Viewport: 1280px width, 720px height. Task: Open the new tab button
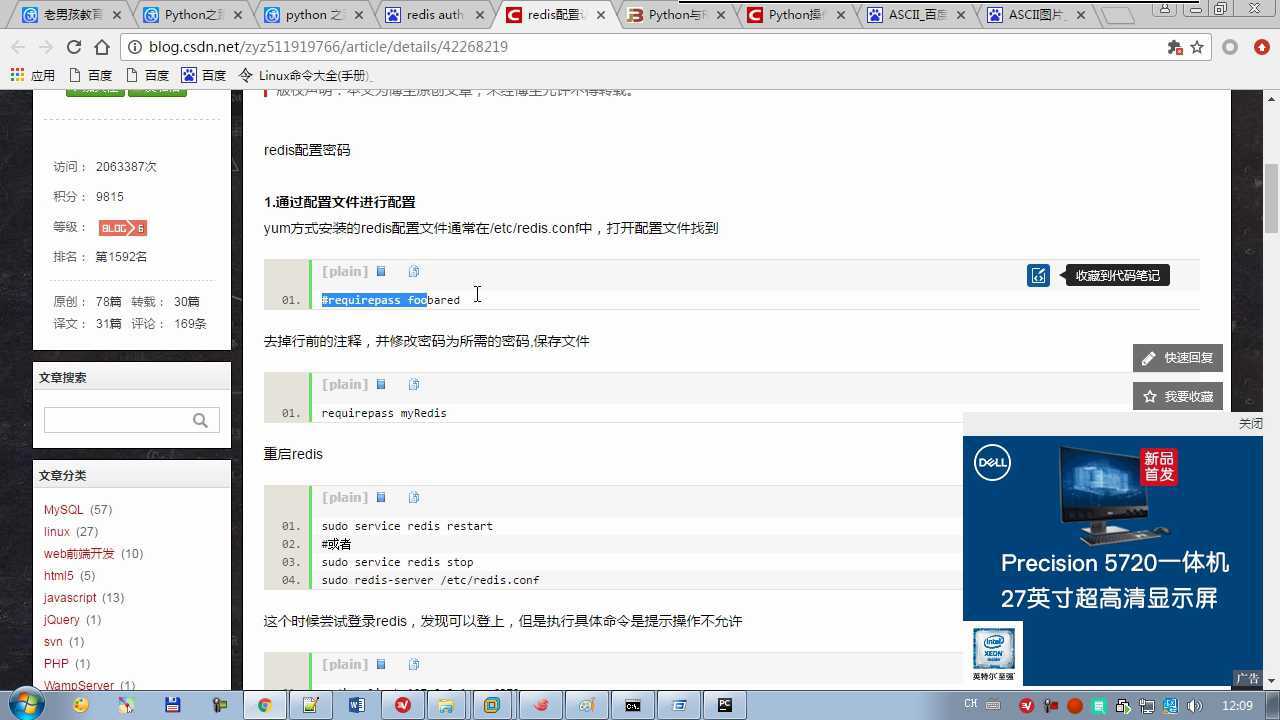click(1117, 16)
